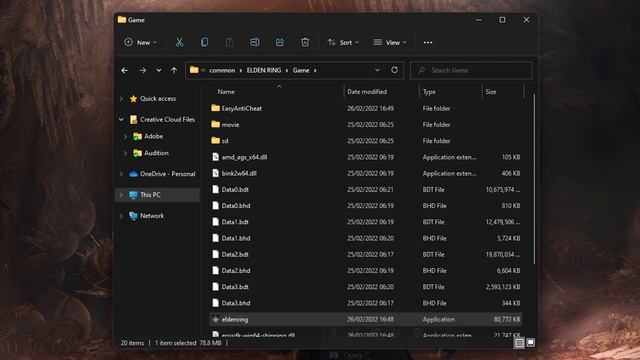Expand Quick access tree node

pos(121,99)
